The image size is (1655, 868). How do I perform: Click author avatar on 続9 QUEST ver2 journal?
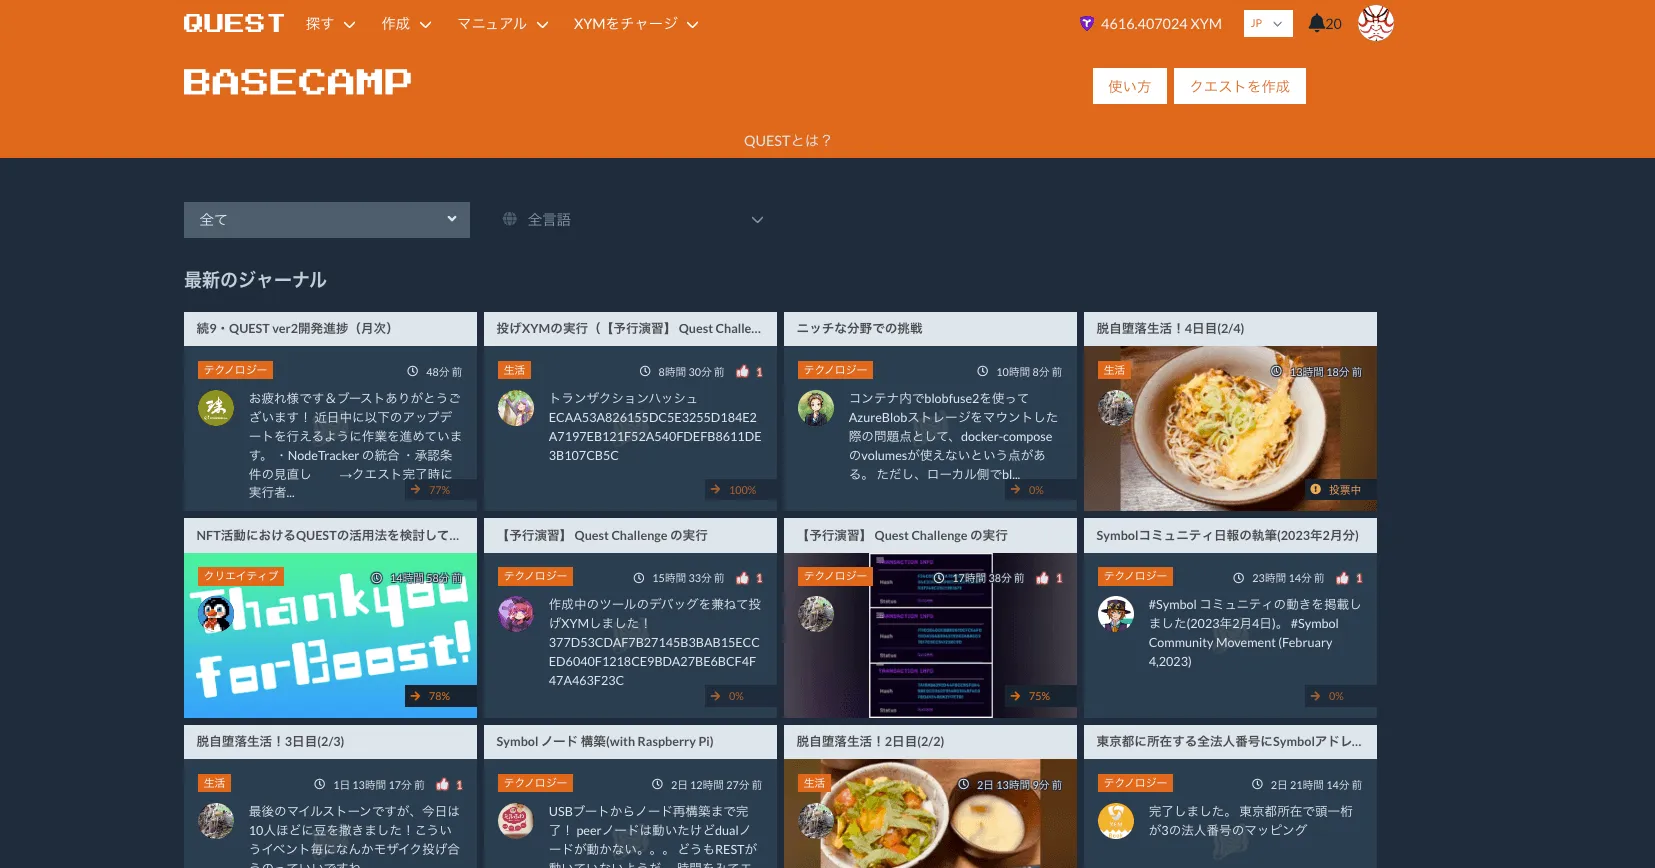pos(216,408)
